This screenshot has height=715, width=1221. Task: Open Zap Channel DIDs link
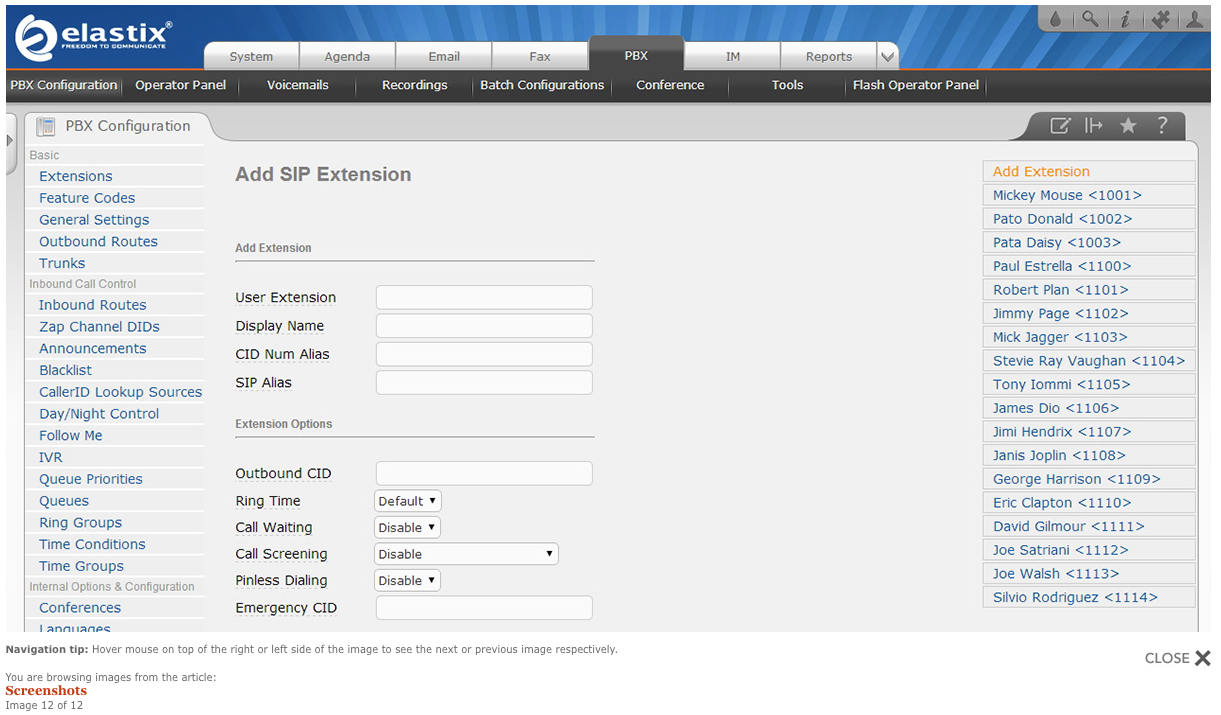coord(99,327)
